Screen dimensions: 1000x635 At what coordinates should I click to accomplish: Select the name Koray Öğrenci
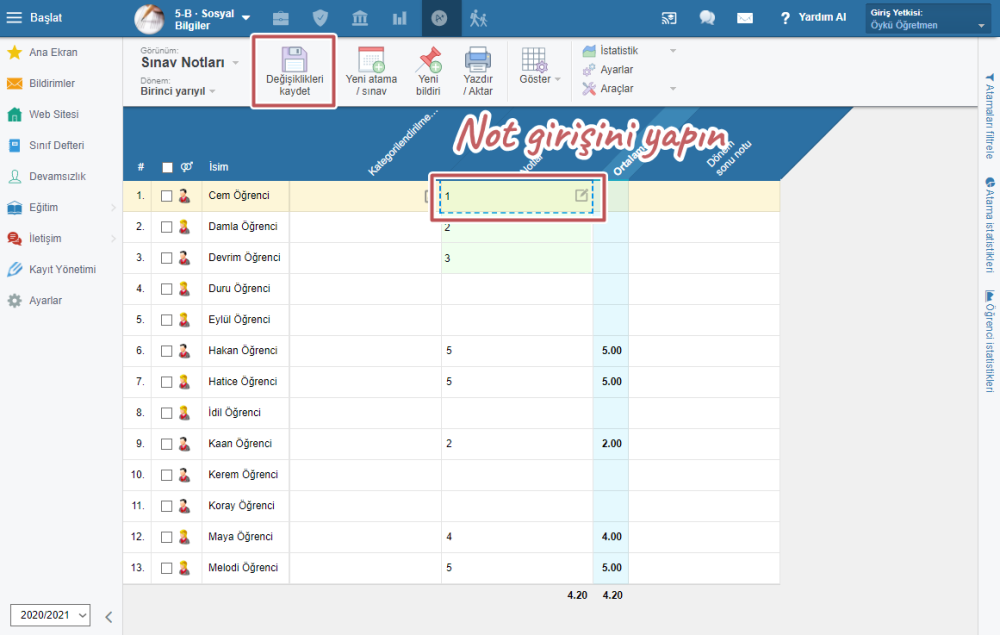[x=241, y=506]
